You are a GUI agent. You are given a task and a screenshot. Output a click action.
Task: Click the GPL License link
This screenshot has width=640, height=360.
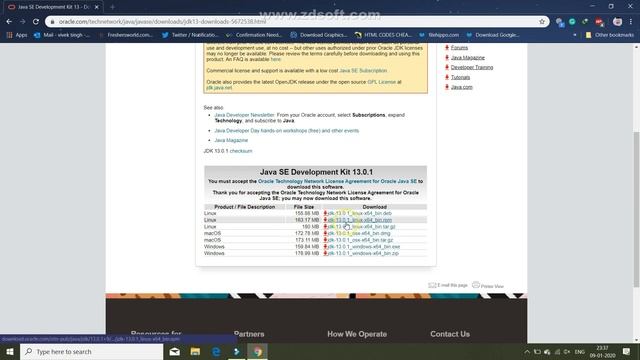tap(381, 82)
